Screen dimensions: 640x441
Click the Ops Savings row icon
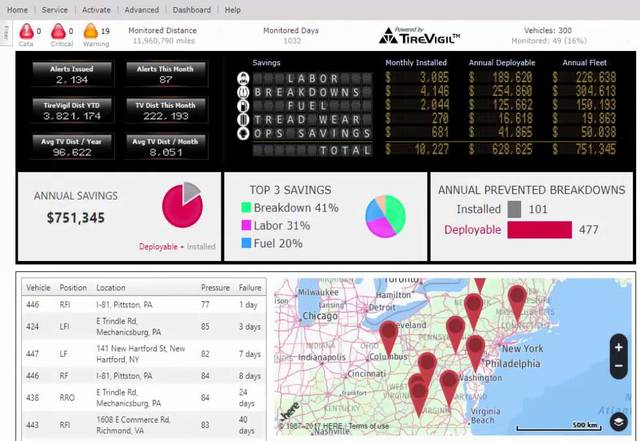(x=241, y=133)
